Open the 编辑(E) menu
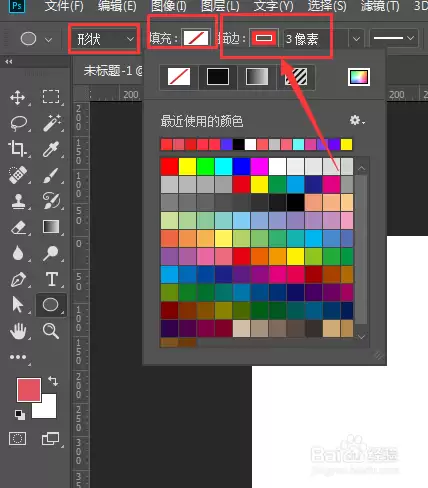This screenshot has width=428, height=488. pyautogui.click(x=117, y=6)
